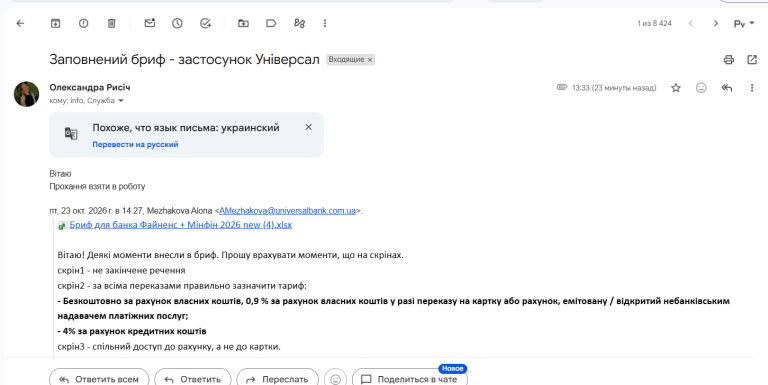The width and height of the screenshot is (768, 385).
Task: Open the Бриф для банка xlsx link
Action: coord(180,225)
